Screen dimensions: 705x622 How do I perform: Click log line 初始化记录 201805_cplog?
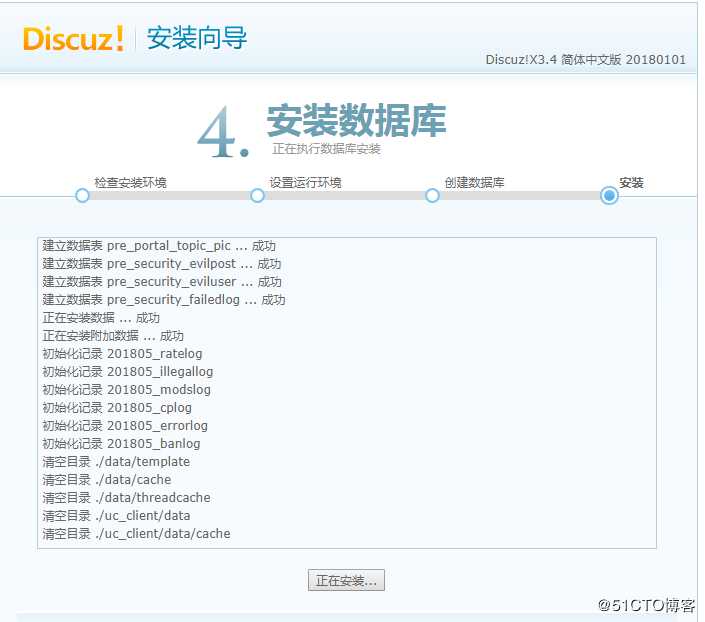coord(117,408)
